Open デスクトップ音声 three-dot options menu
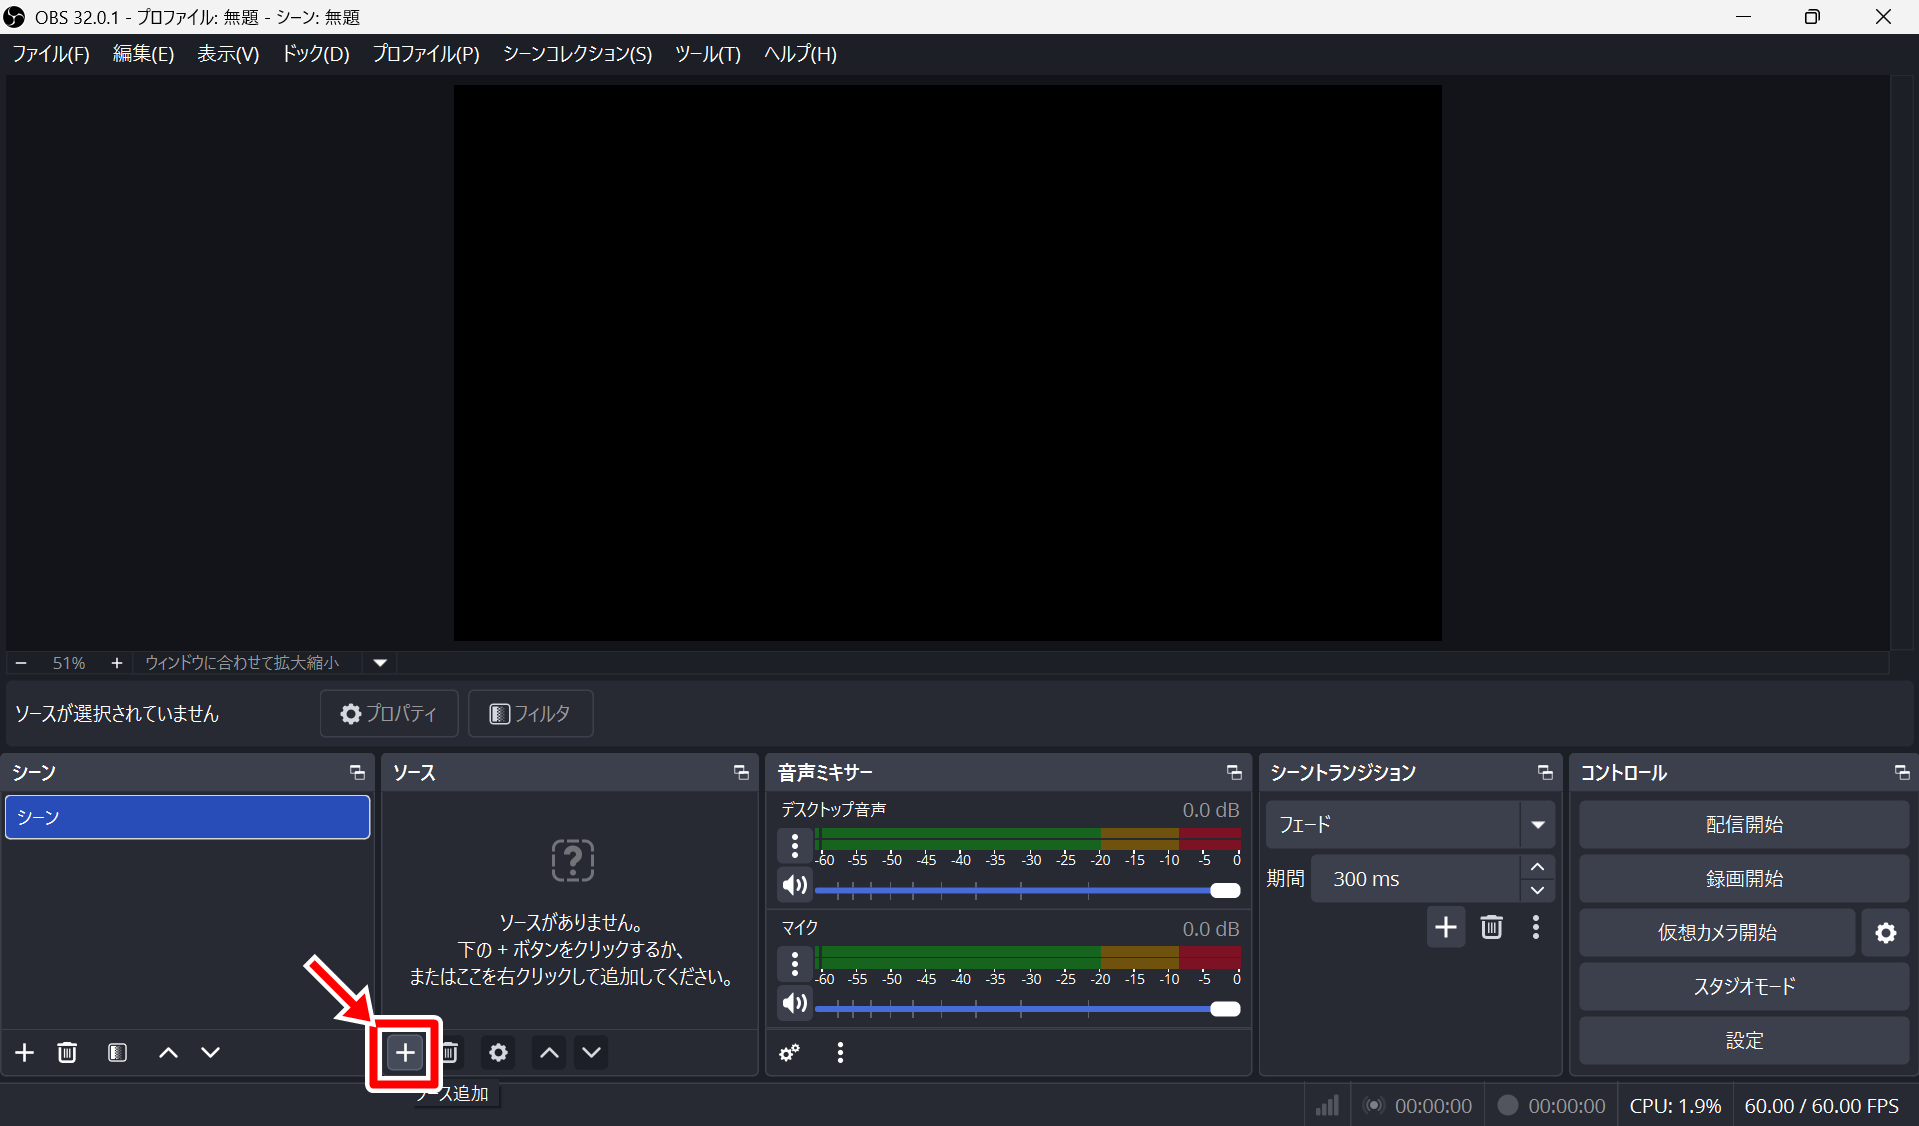Screen dimensions: 1919x1126 click(795, 846)
